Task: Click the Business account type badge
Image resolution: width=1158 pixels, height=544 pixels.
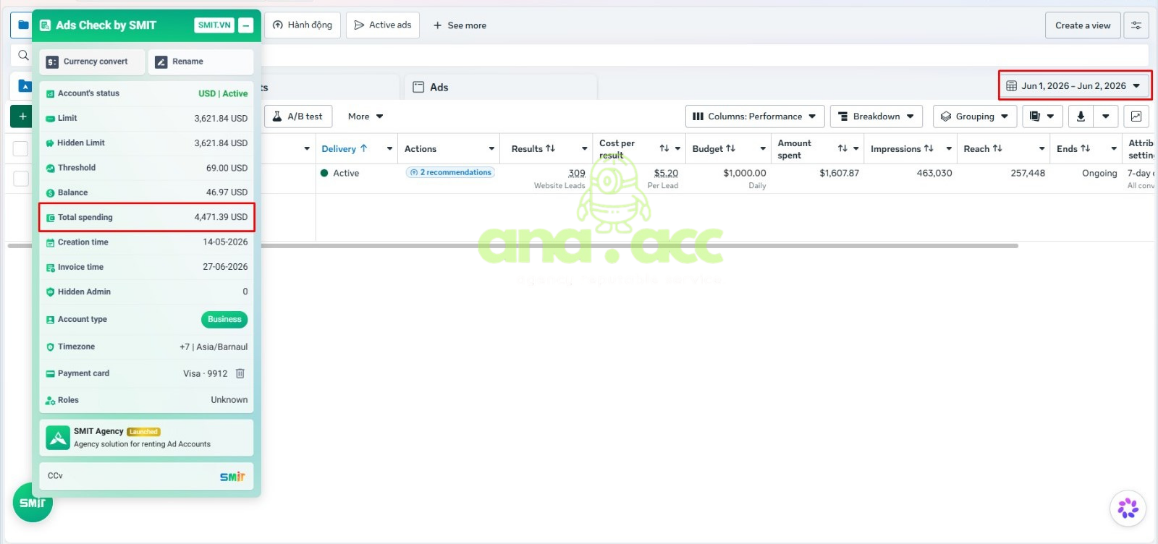Action: [x=225, y=320]
